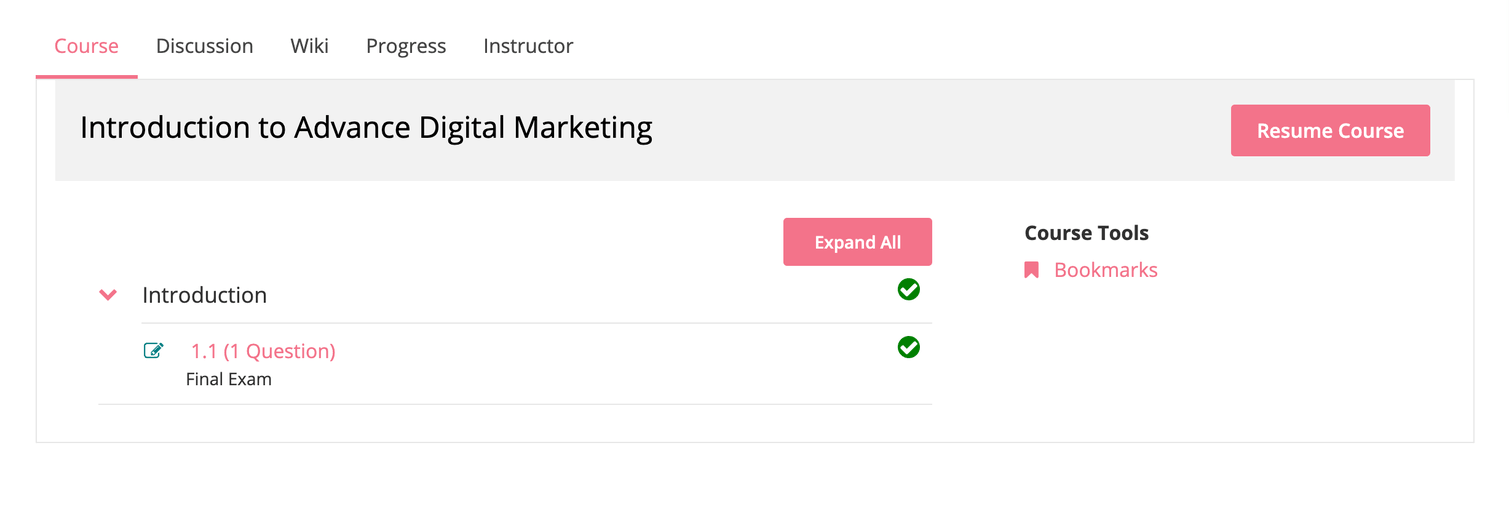The width and height of the screenshot is (1509, 512).
Task: Expand all course sections
Action: 857,242
